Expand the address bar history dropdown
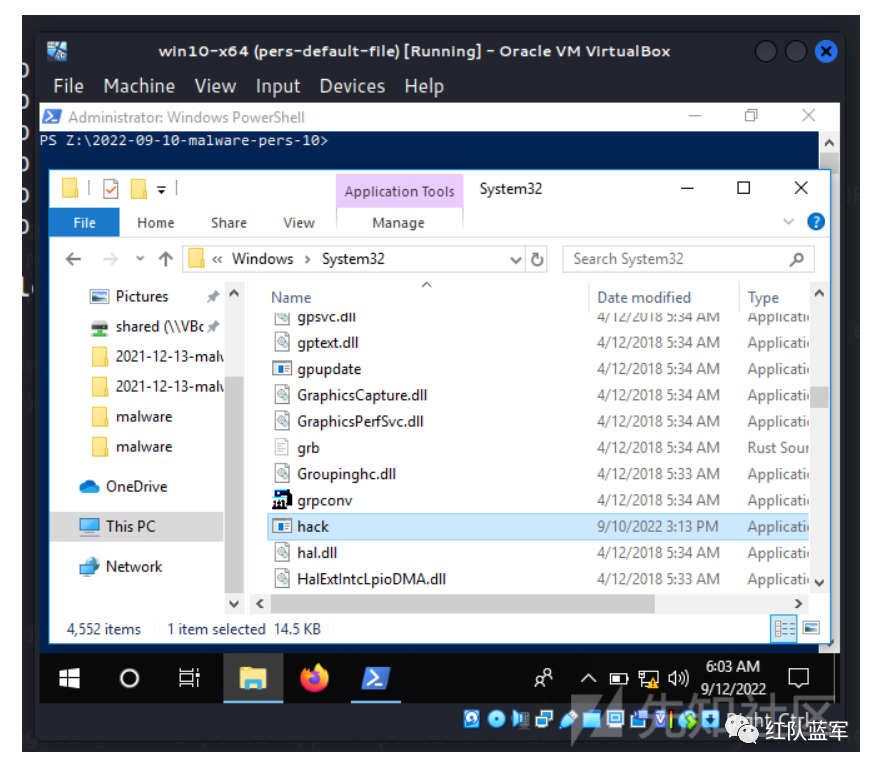This screenshot has width=878, height=770. pos(516,260)
